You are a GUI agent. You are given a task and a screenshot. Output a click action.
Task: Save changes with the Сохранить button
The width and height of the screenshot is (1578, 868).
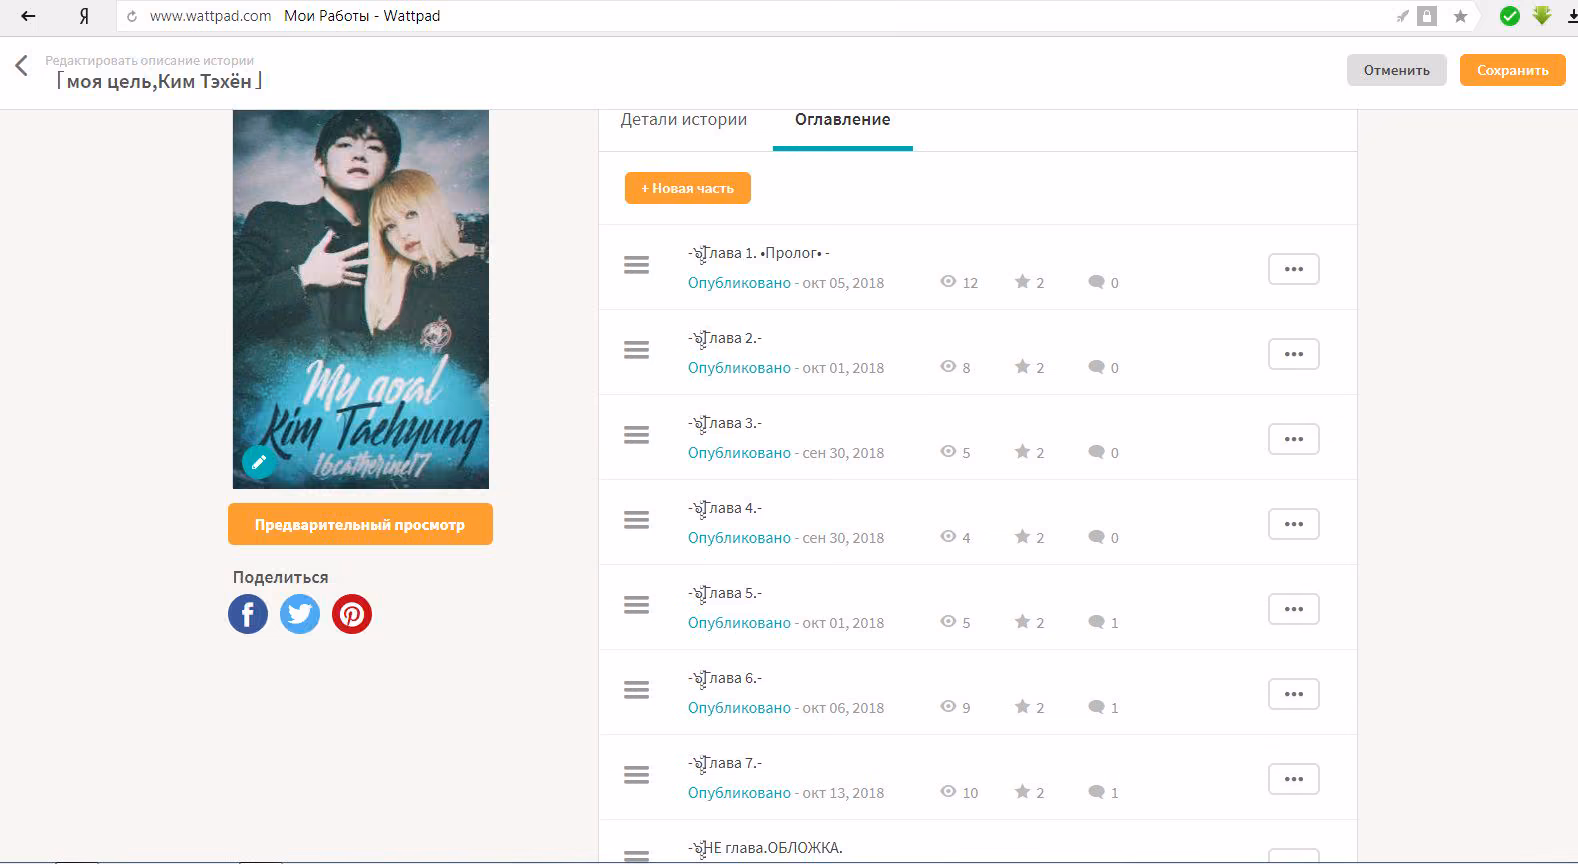(x=1513, y=70)
